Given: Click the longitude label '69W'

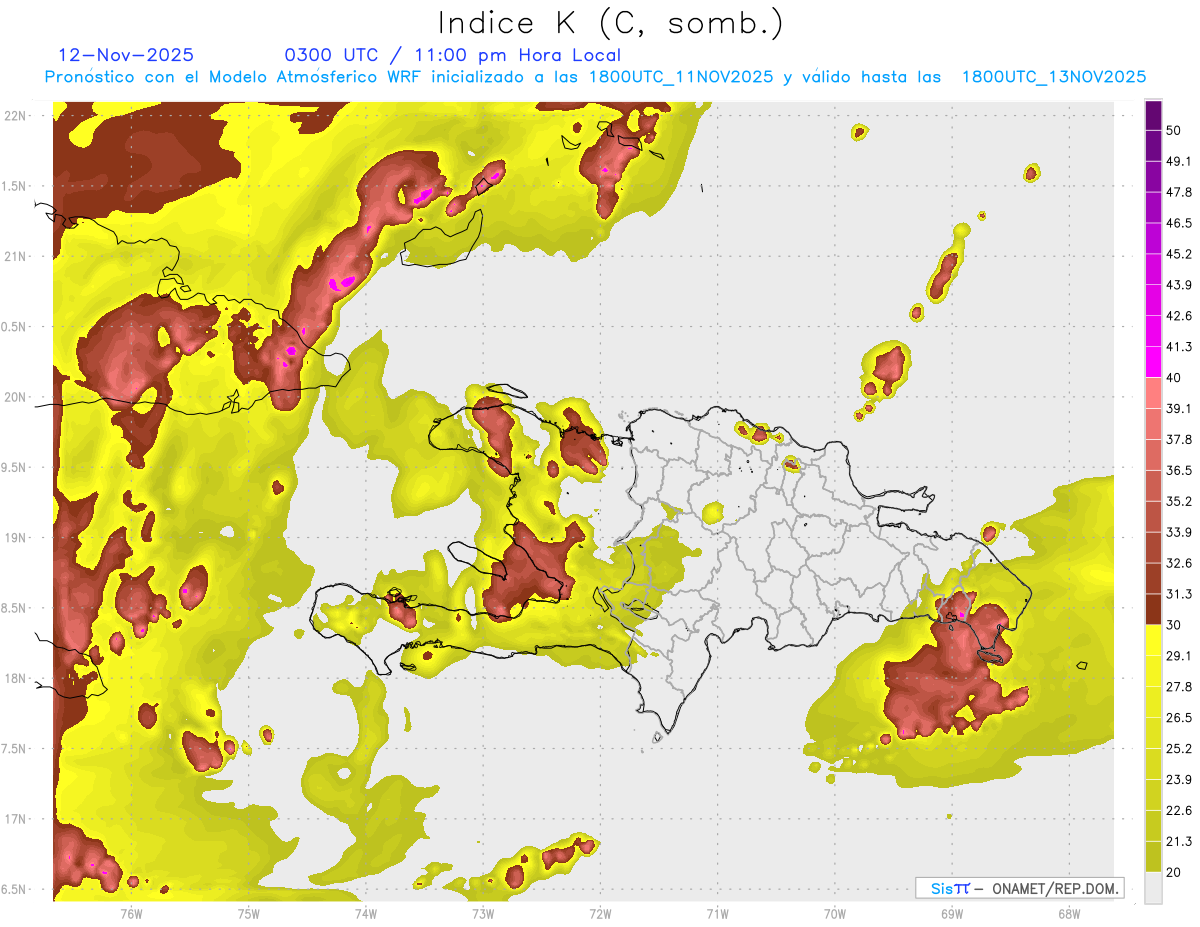Looking at the screenshot, I should click(x=951, y=914).
